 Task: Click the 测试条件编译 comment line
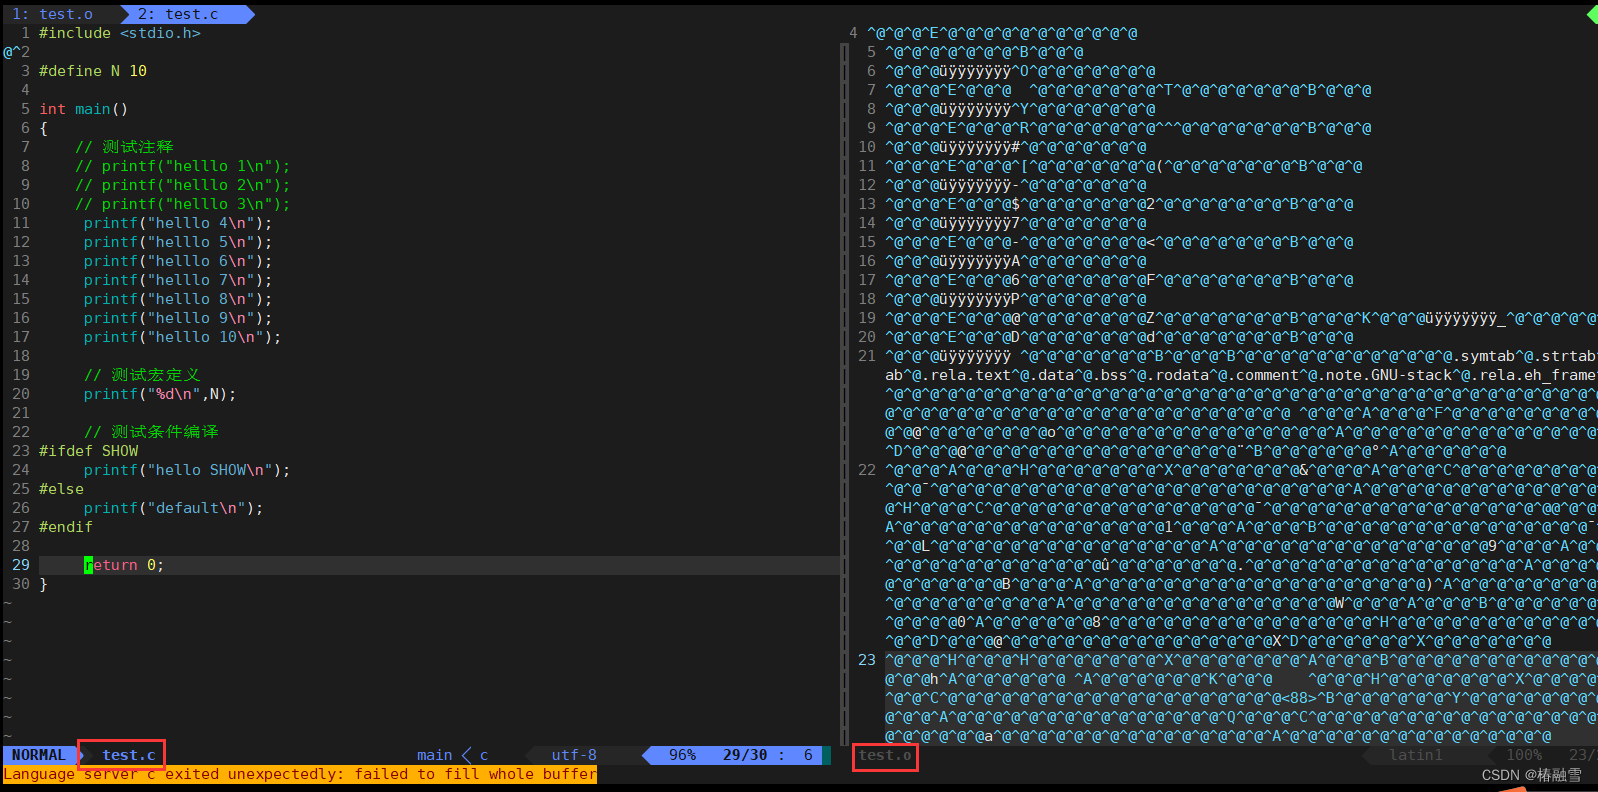pyautogui.click(x=151, y=432)
